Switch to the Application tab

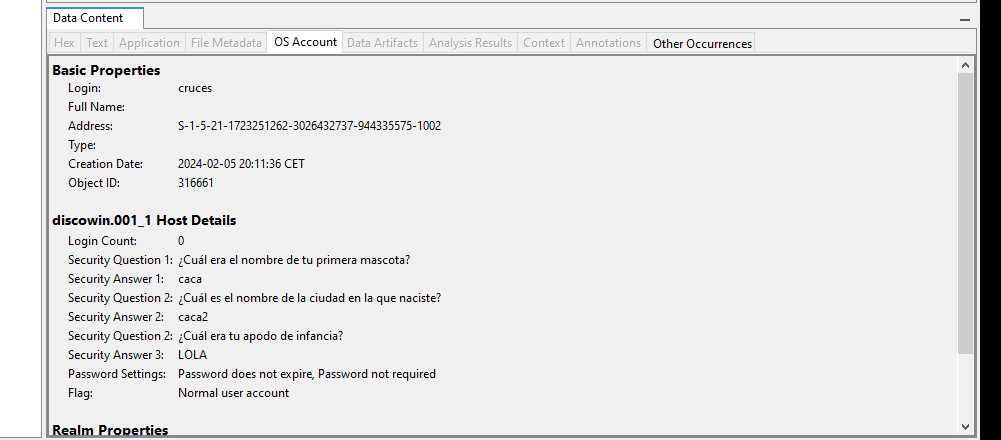tap(149, 43)
